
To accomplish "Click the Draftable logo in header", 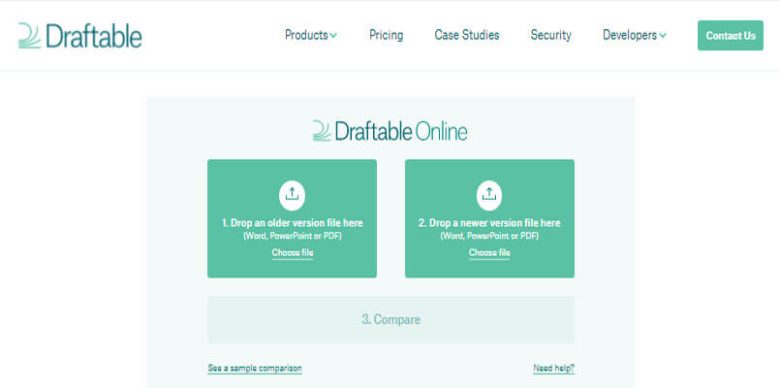I will 80,36.
